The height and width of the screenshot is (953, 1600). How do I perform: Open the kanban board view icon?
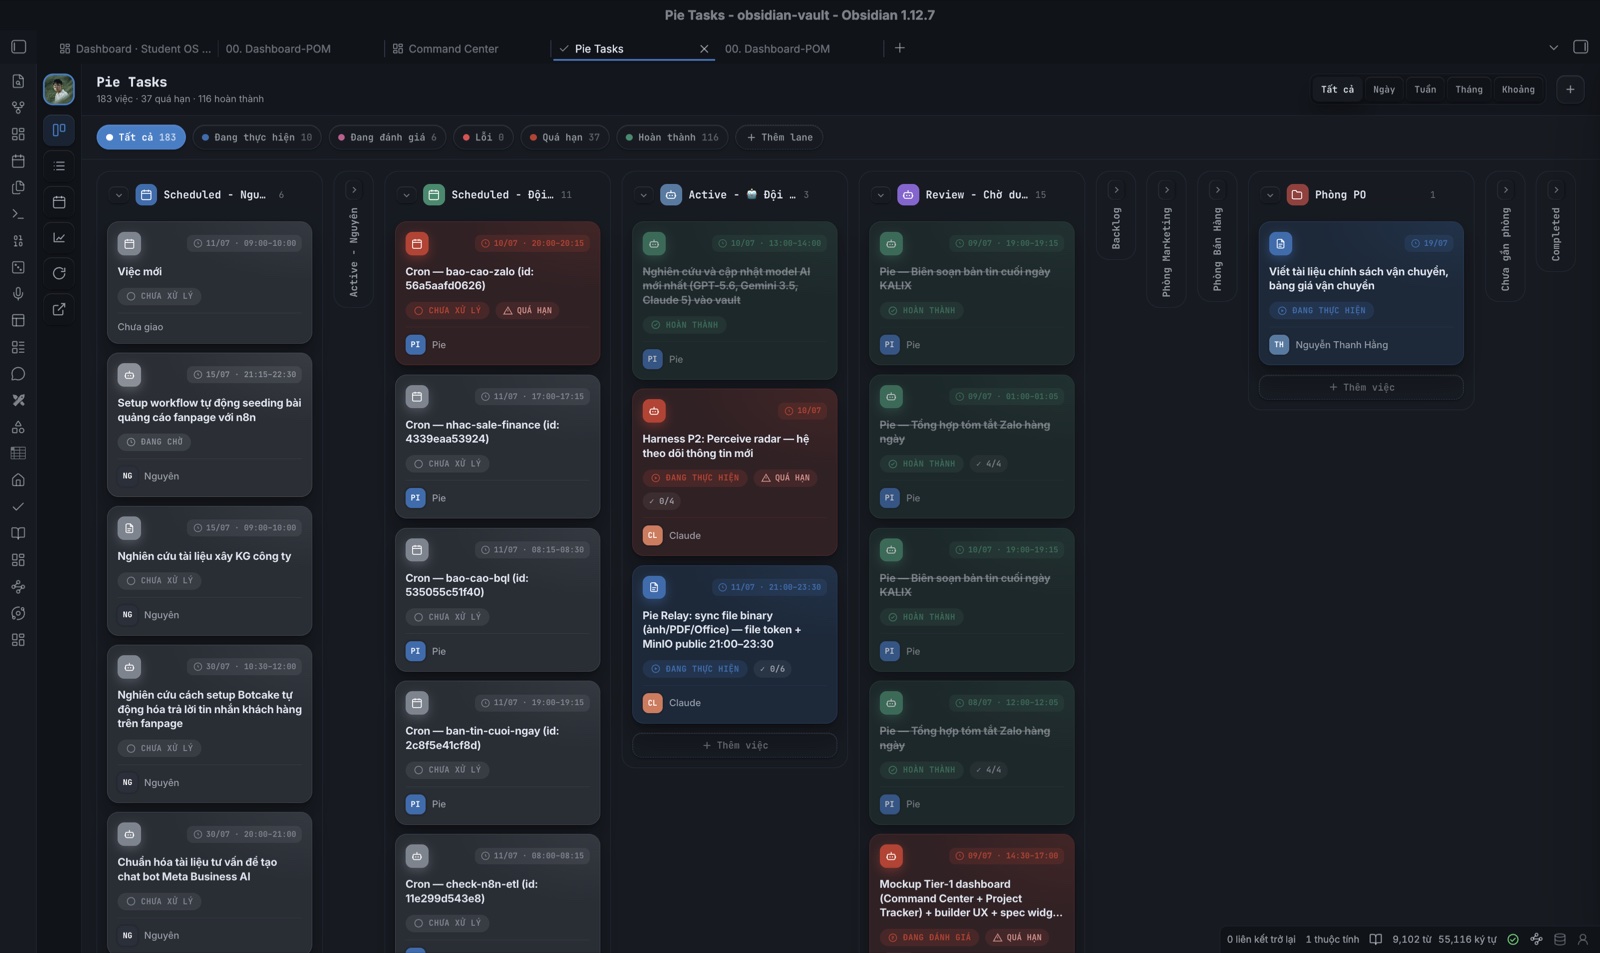[59, 130]
